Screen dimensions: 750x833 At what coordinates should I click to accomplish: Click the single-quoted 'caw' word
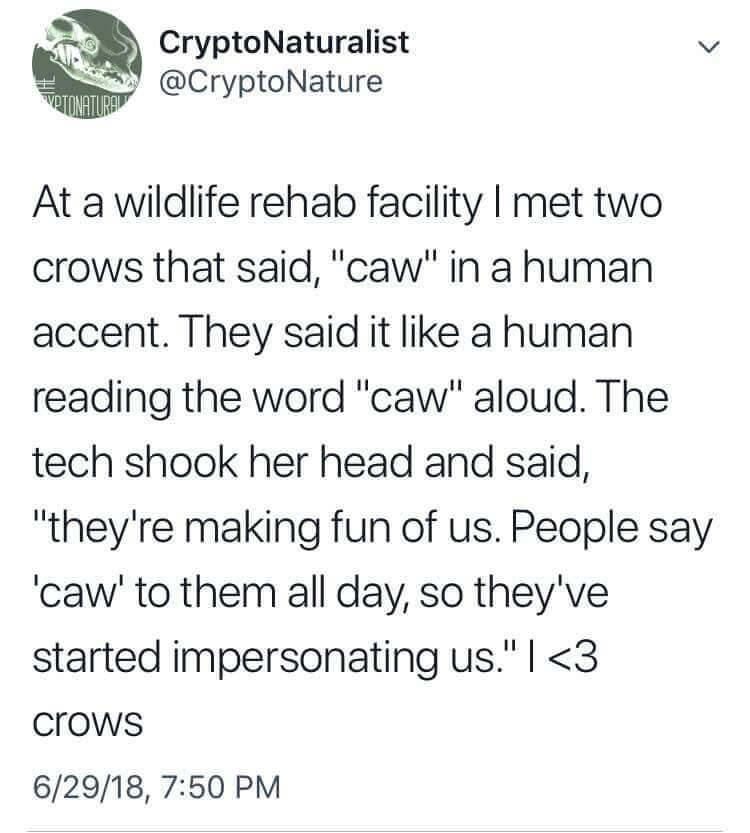(x=81, y=593)
